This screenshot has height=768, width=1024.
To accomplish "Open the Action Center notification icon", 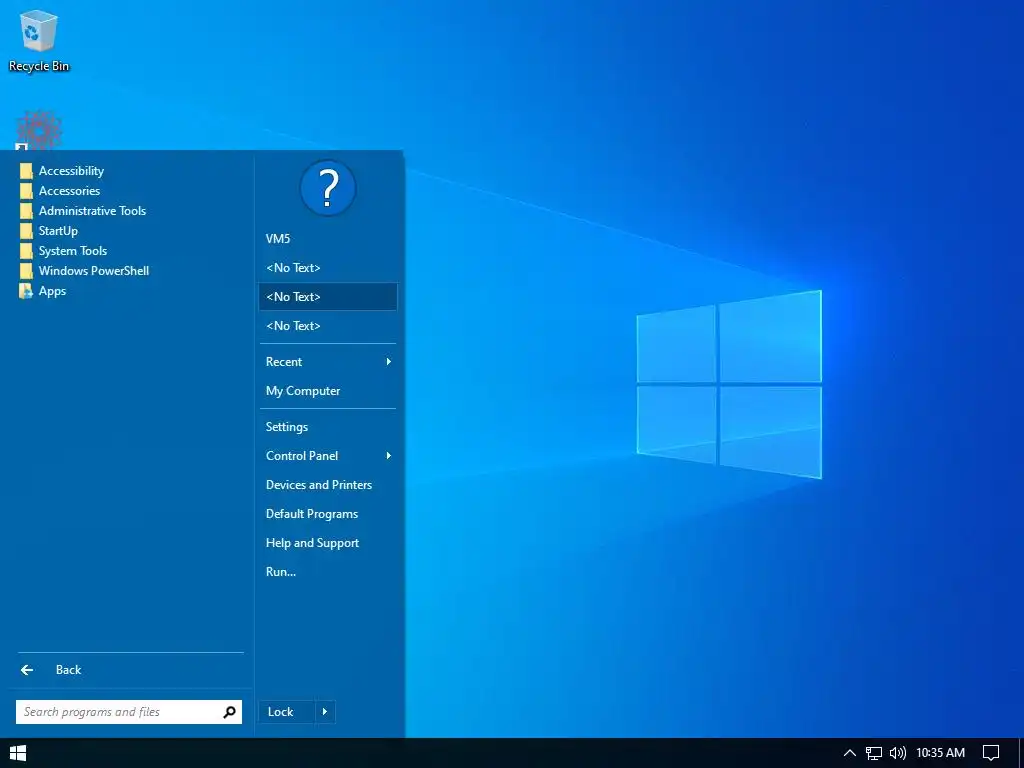I will coord(991,753).
